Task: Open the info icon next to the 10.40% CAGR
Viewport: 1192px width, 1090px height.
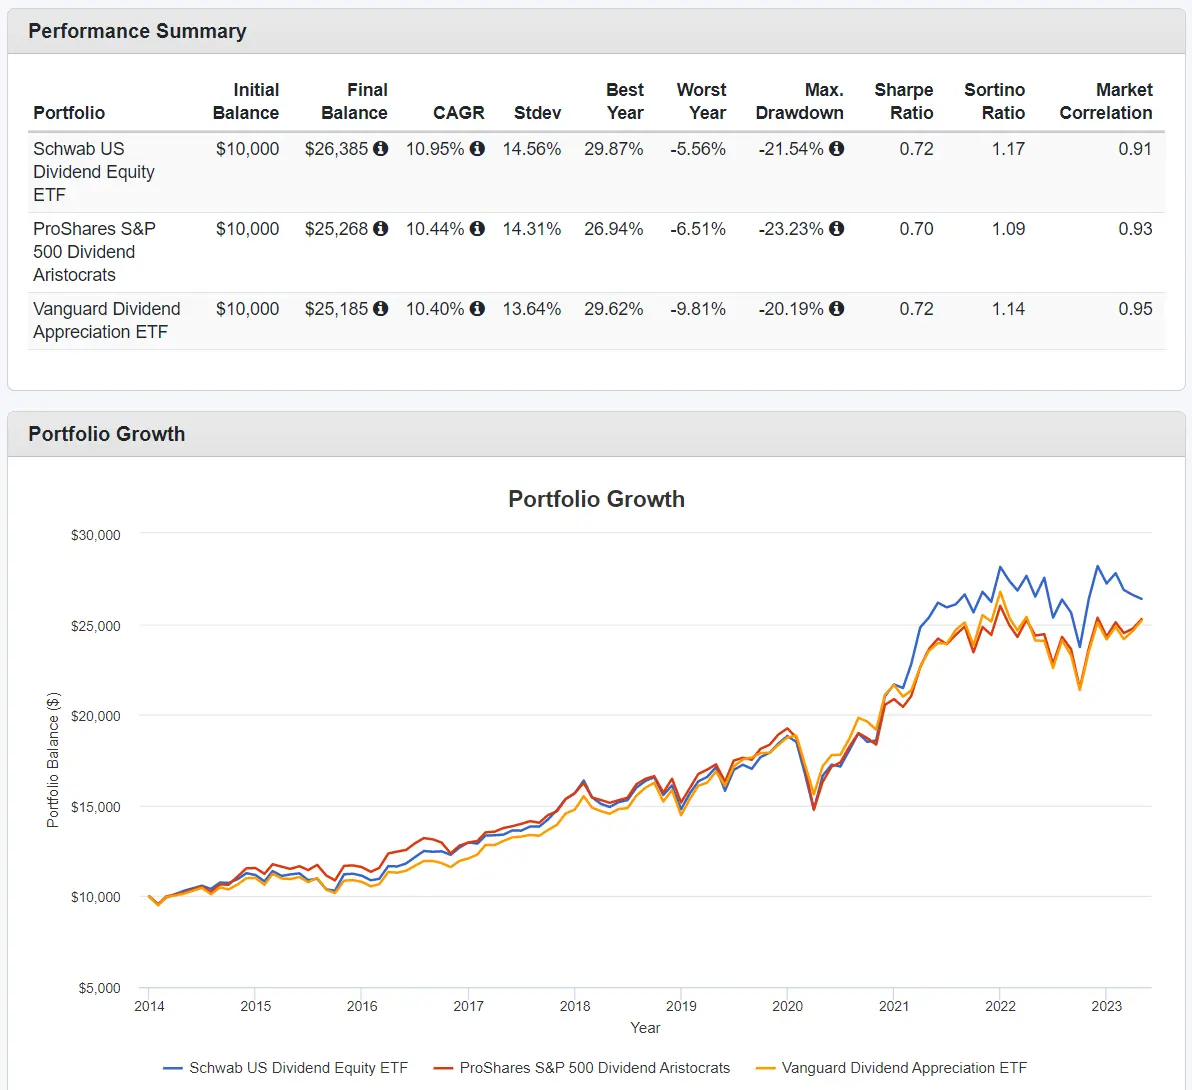Action: pyautogui.click(x=477, y=308)
